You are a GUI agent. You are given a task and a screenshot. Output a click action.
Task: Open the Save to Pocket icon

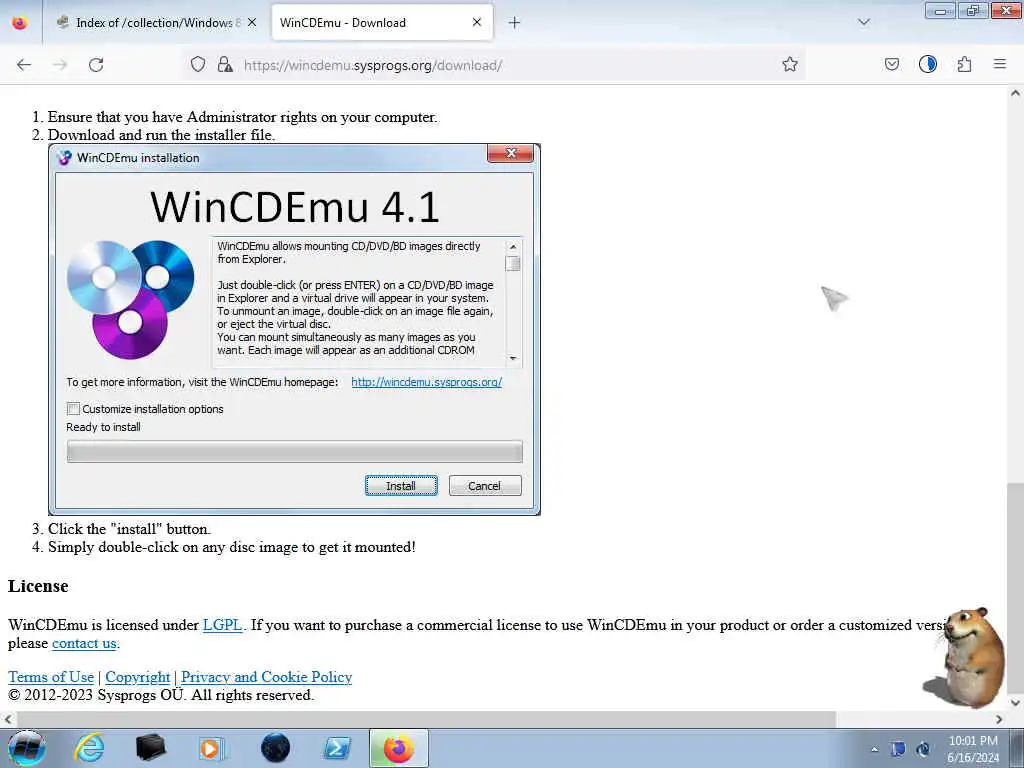coord(891,64)
